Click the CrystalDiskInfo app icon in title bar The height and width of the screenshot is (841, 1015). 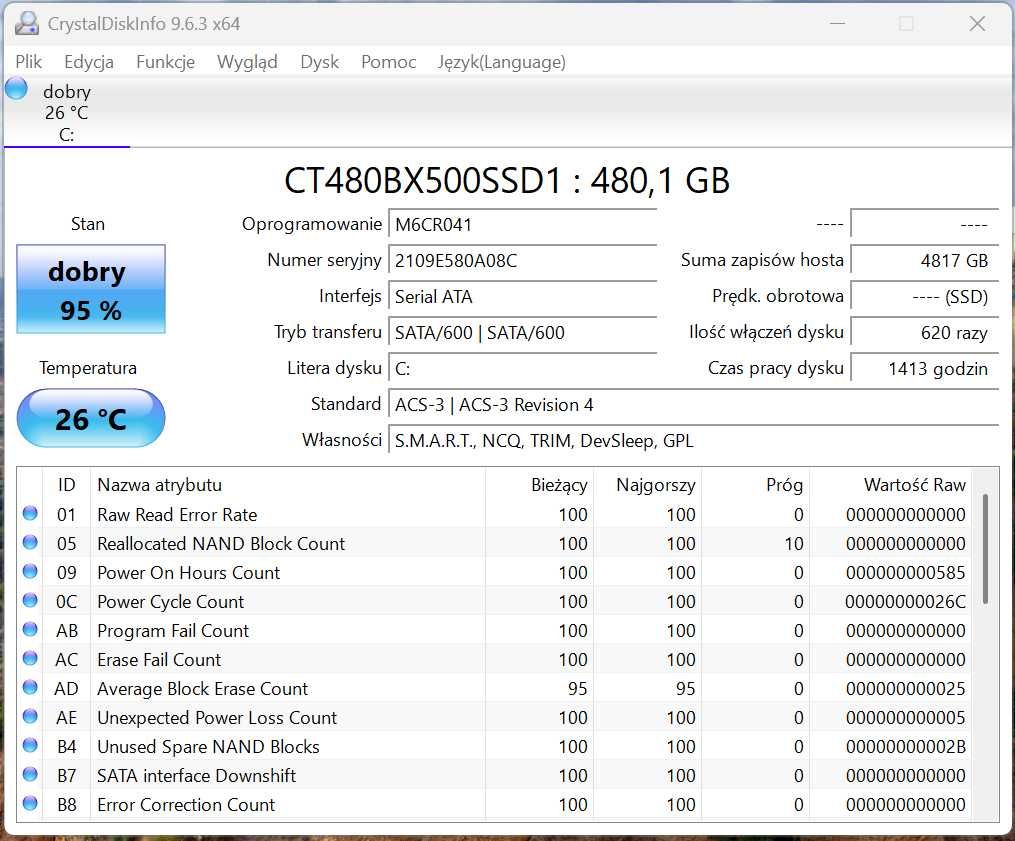pos(27,23)
